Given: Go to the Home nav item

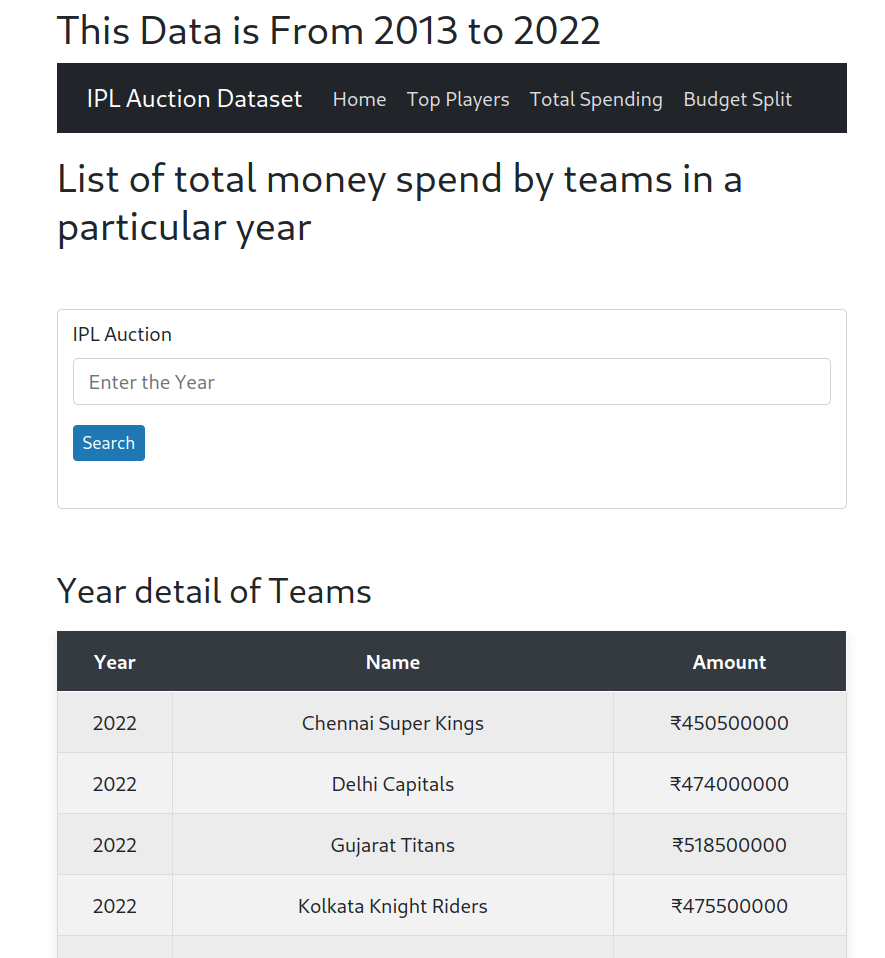Looking at the screenshot, I should [359, 100].
